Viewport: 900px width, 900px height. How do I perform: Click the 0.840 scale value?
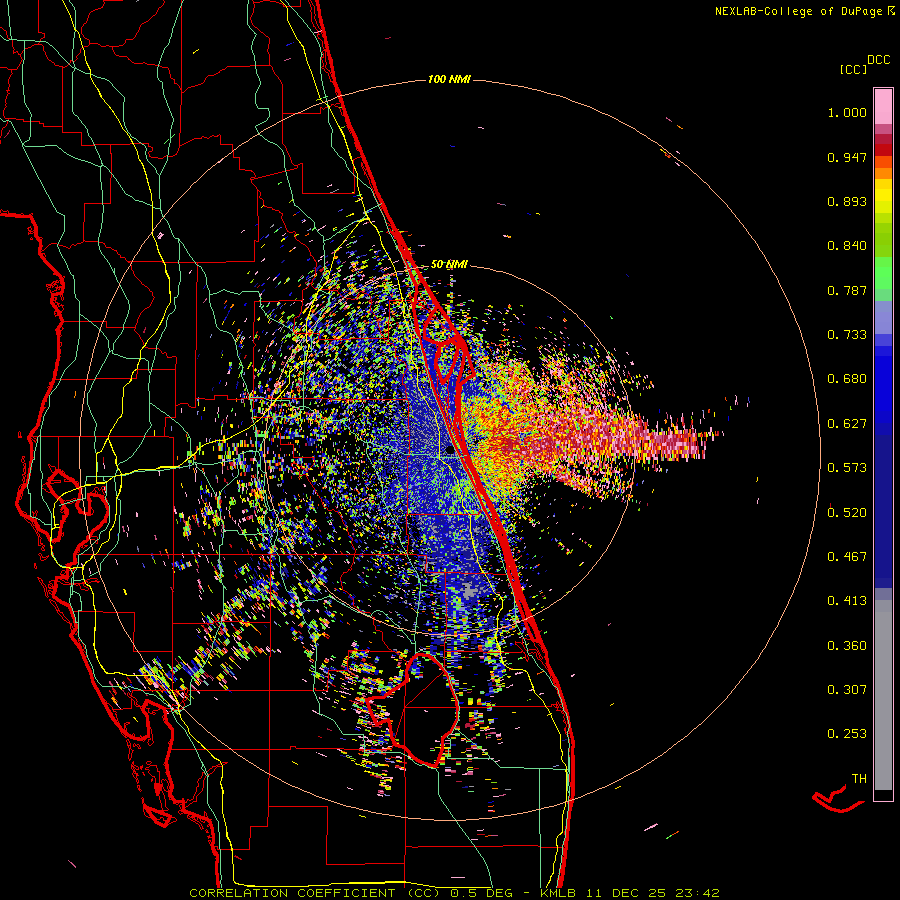click(x=847, y=246)
